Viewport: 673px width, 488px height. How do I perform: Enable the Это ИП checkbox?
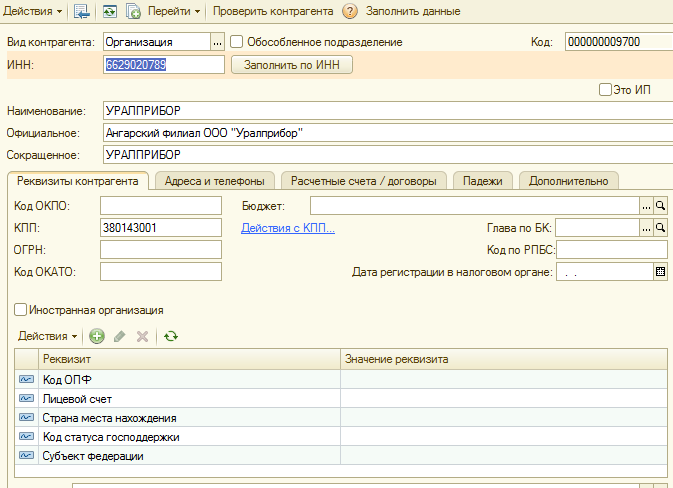pyautogui.click(x=605, y=89)
